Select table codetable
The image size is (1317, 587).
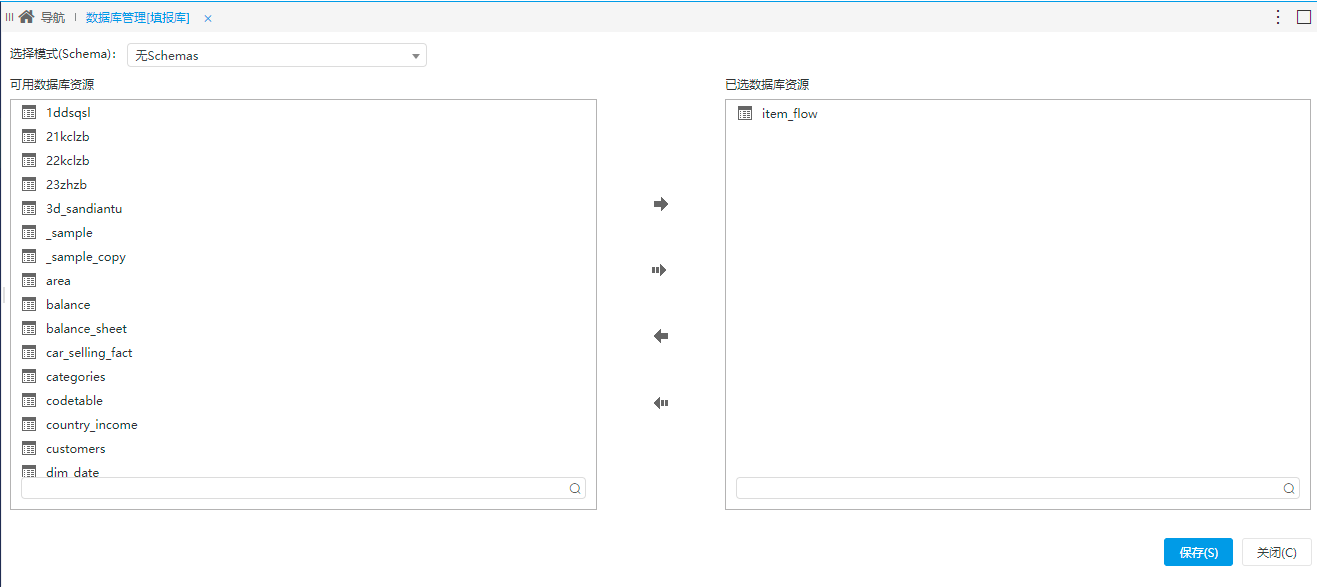[x=74, y=401]
